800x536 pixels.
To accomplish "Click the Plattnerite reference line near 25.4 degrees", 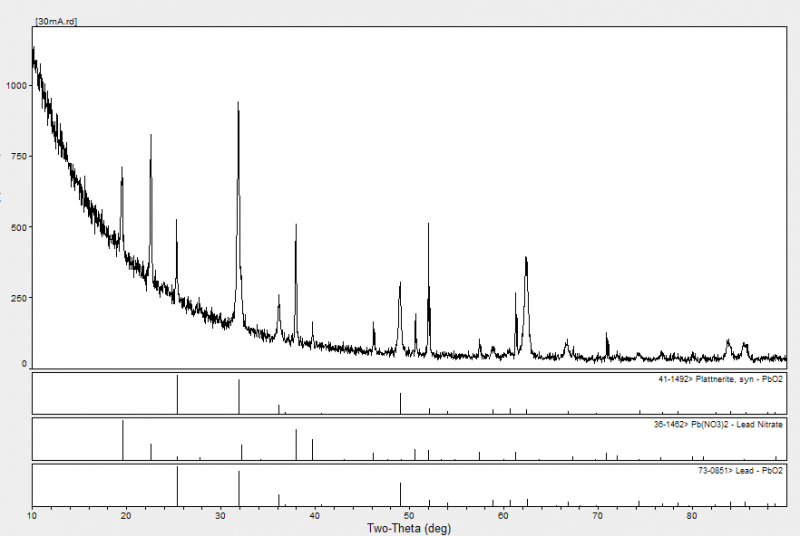I will pyautogui.click(x=178, y=394).
